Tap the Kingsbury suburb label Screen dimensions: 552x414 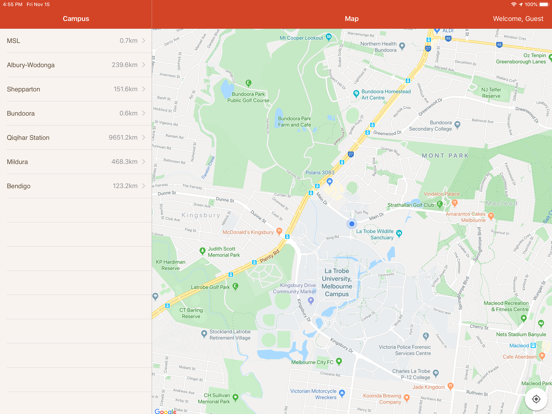tap(201, 215)
